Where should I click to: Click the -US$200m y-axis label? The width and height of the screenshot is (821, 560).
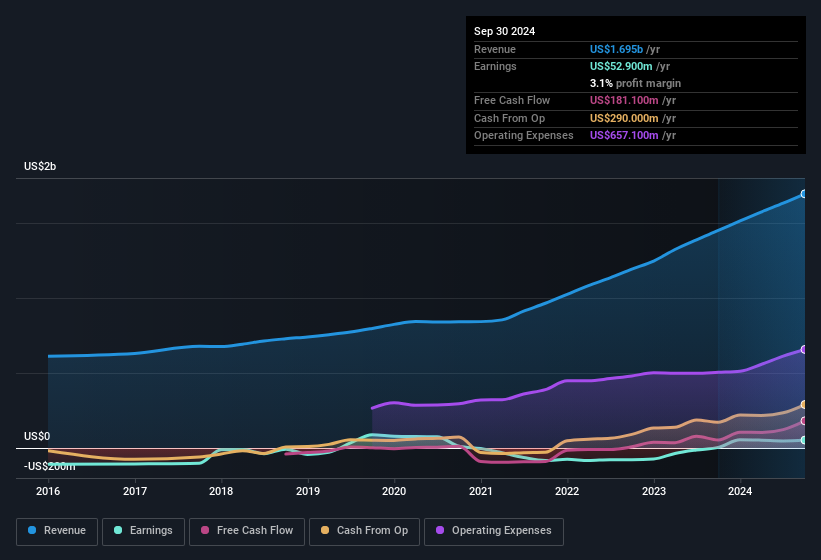(x=50, y=466)
